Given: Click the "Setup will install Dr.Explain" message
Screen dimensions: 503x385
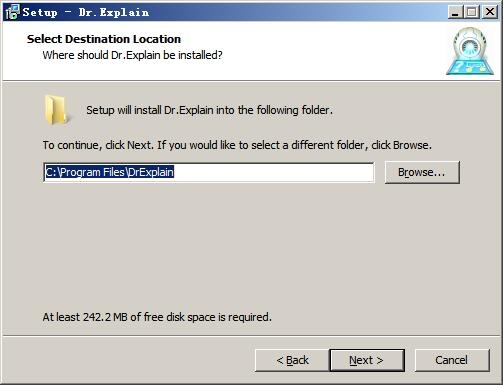Looking at the screenshot, I should click(209, 110).
